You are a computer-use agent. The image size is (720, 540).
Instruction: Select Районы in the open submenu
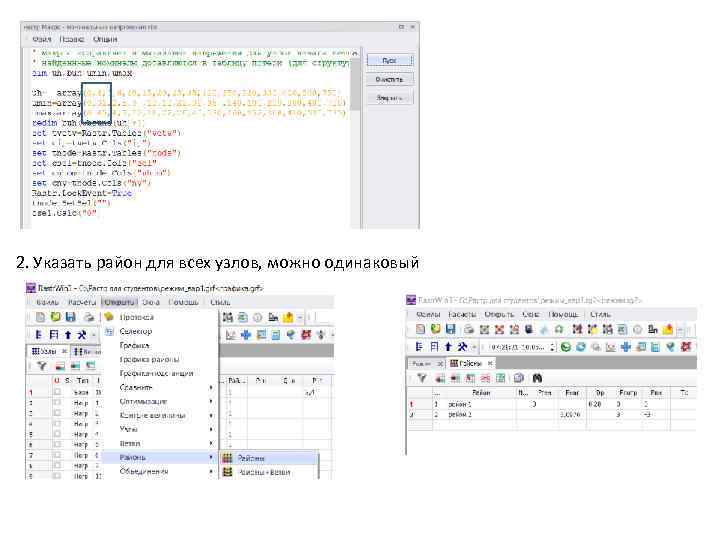[x=250, y=457]
